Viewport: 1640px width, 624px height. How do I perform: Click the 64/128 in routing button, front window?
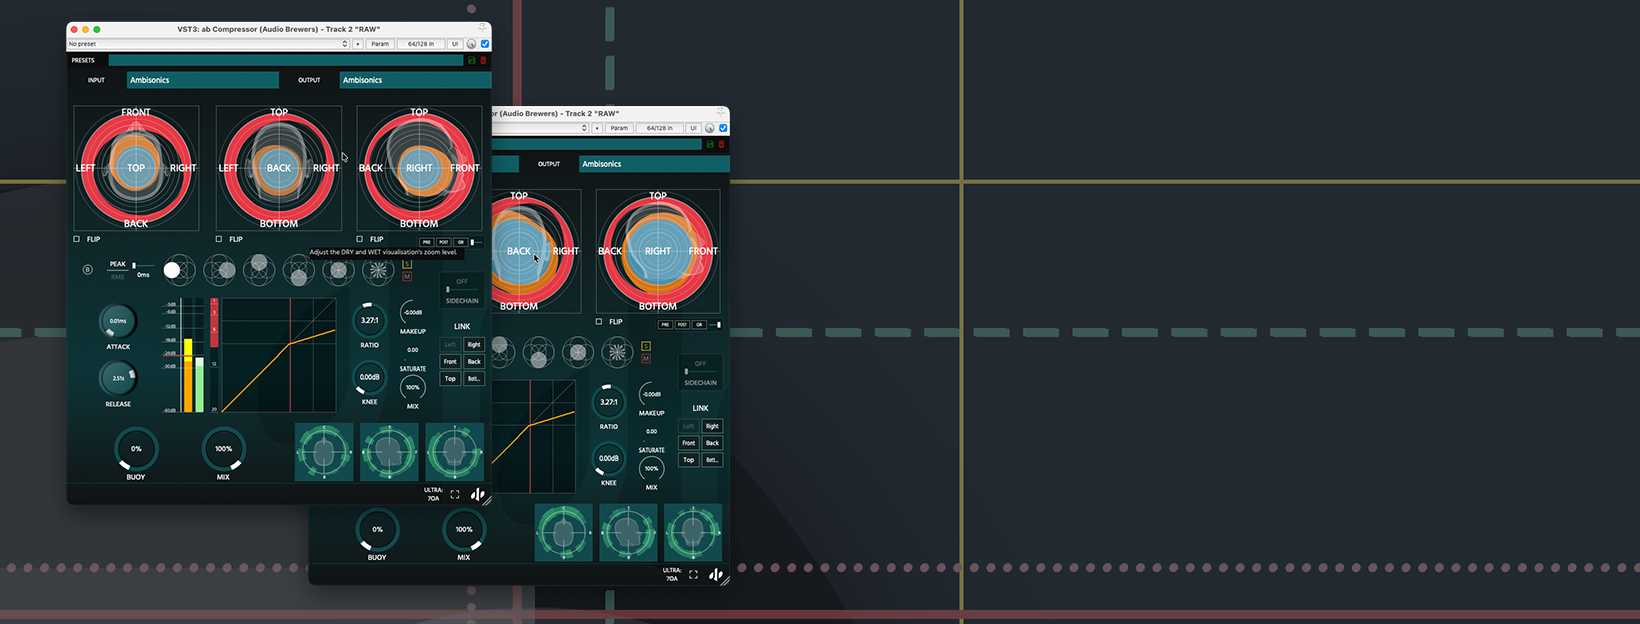421,44
